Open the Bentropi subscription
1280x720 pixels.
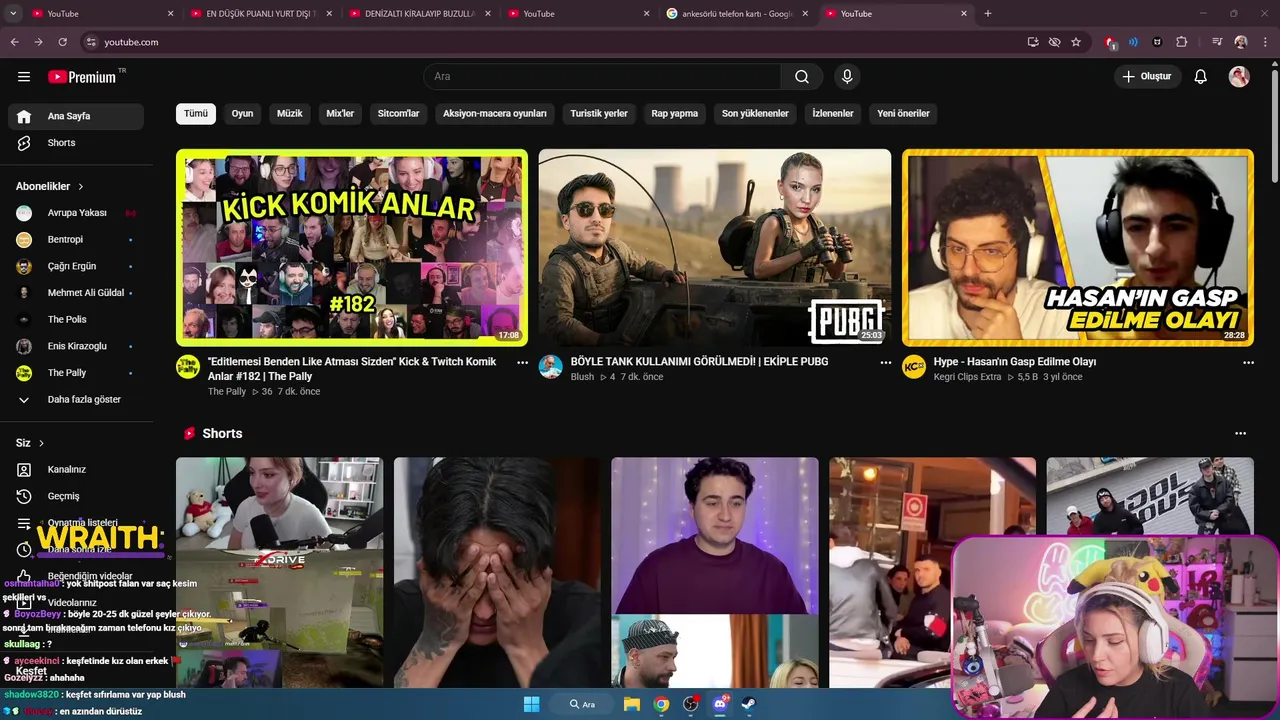pos(76,240)
